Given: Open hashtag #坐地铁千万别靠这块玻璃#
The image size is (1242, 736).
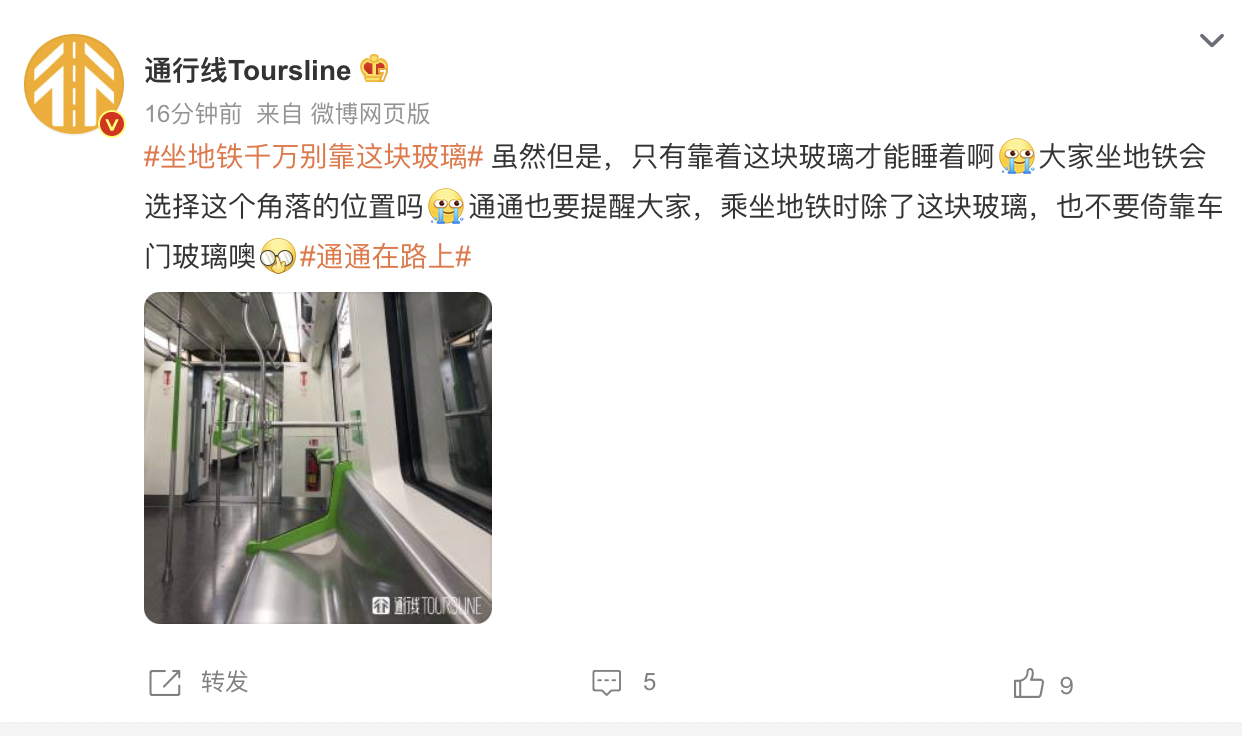Looking at the screenshot, I should [314, 157].
